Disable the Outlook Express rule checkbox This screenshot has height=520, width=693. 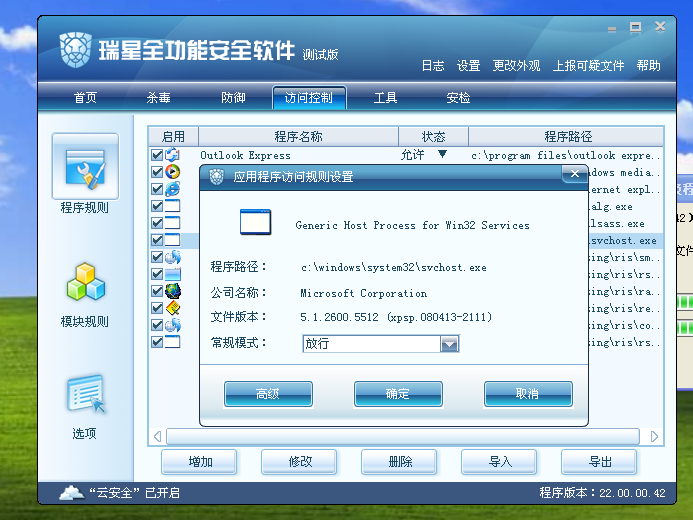pos(157,155)
